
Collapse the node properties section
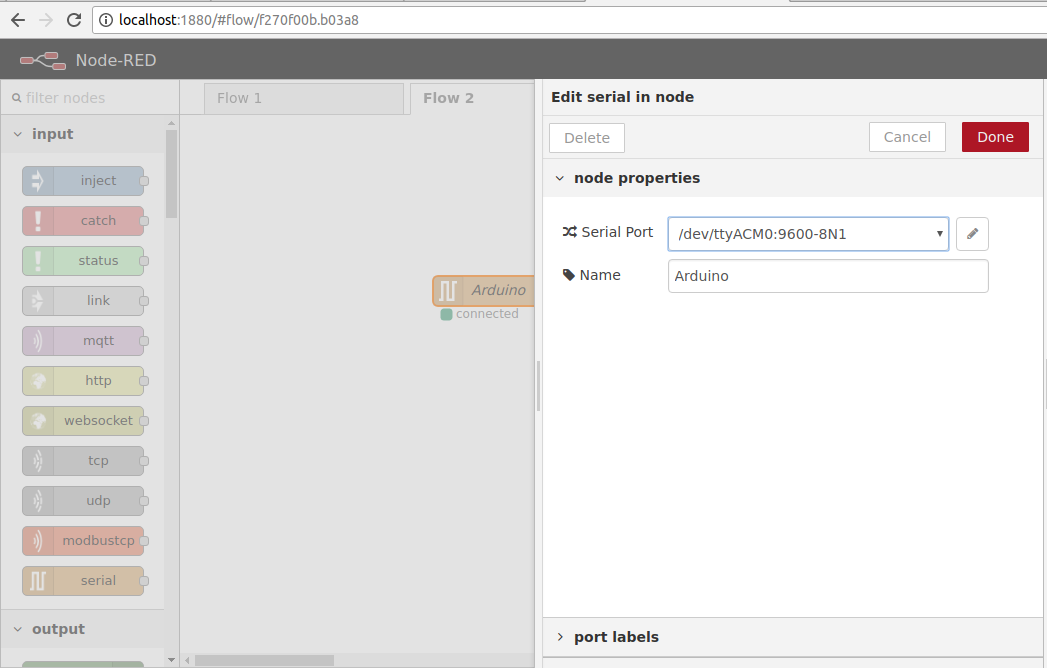pyautogui.click(x=560, y=178)
